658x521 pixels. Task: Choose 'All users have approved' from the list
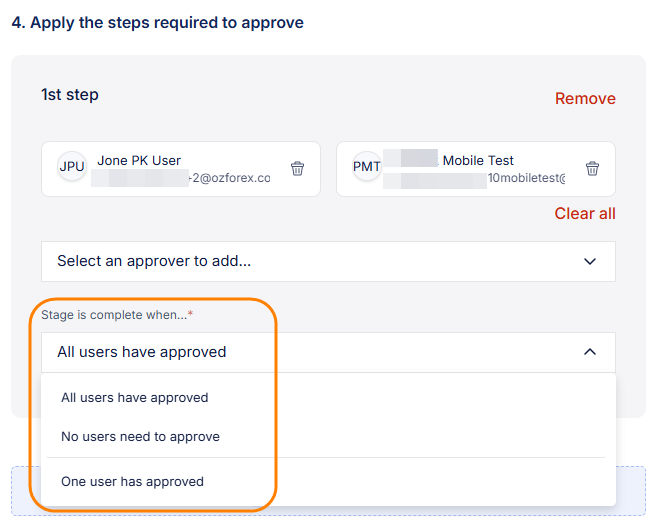[x=328, y=398]
